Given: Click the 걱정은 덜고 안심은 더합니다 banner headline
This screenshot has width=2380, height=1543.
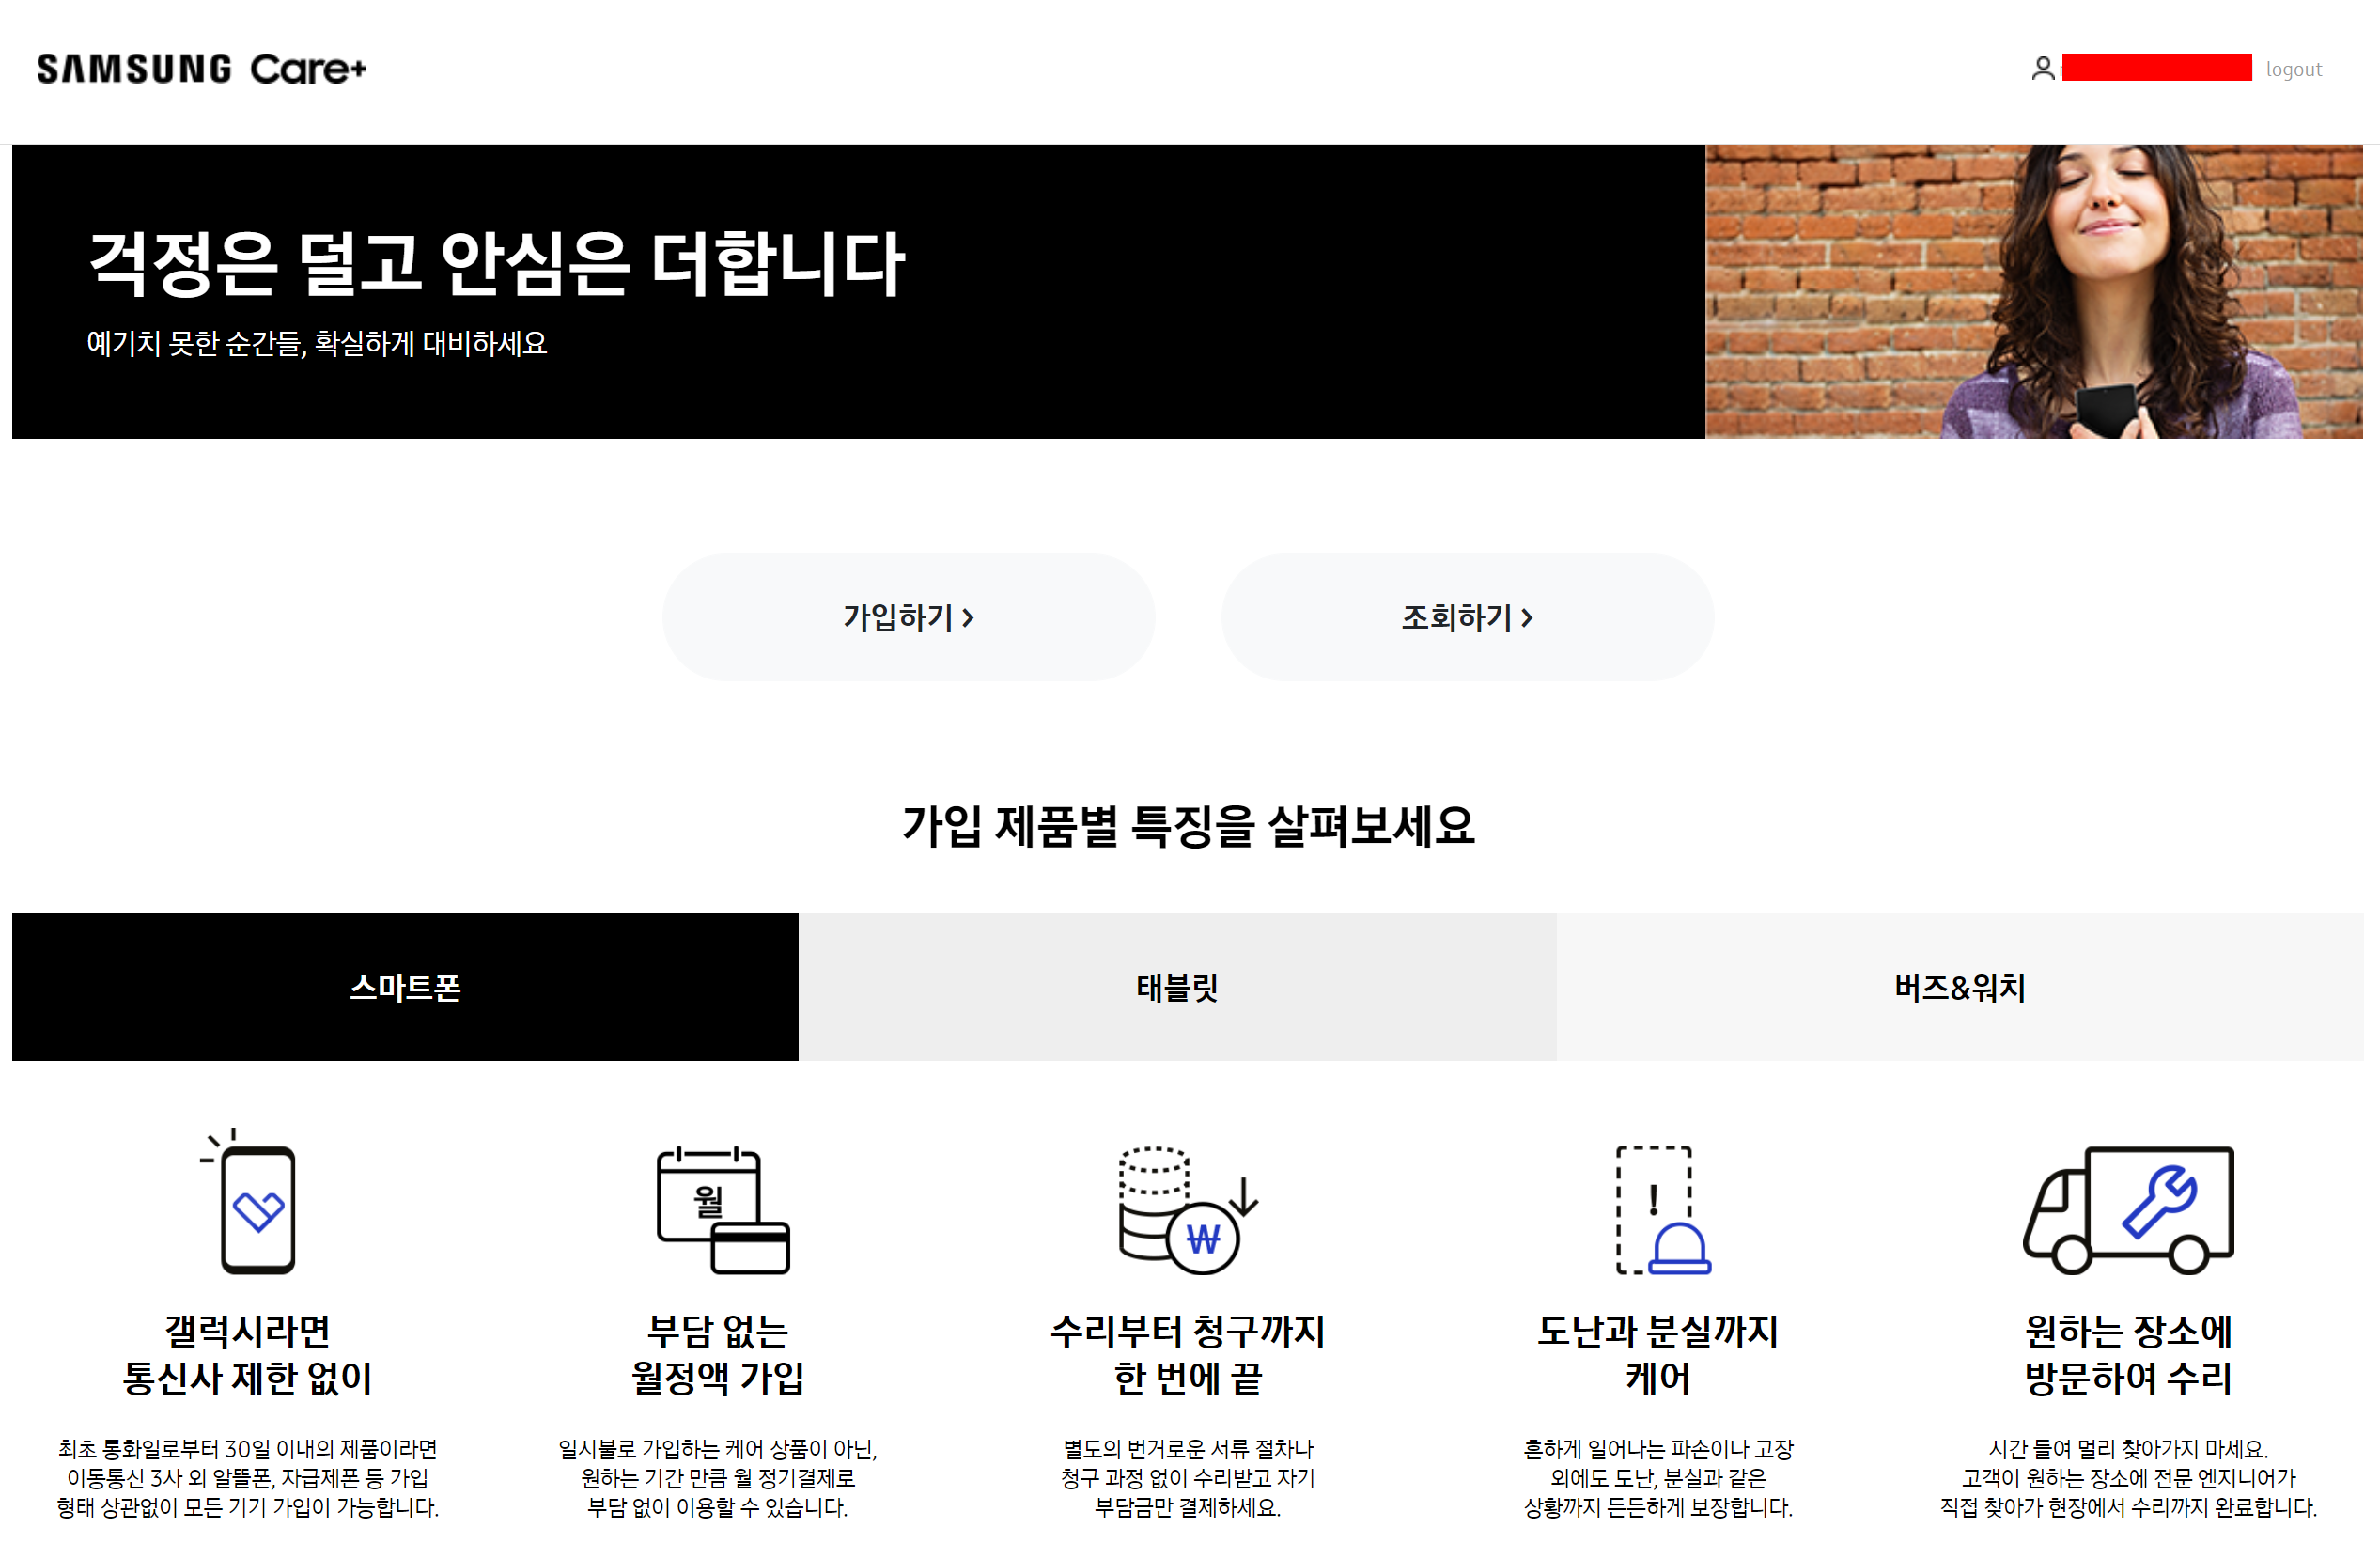Looking at the screenshot, I should (x=496, y=262).
